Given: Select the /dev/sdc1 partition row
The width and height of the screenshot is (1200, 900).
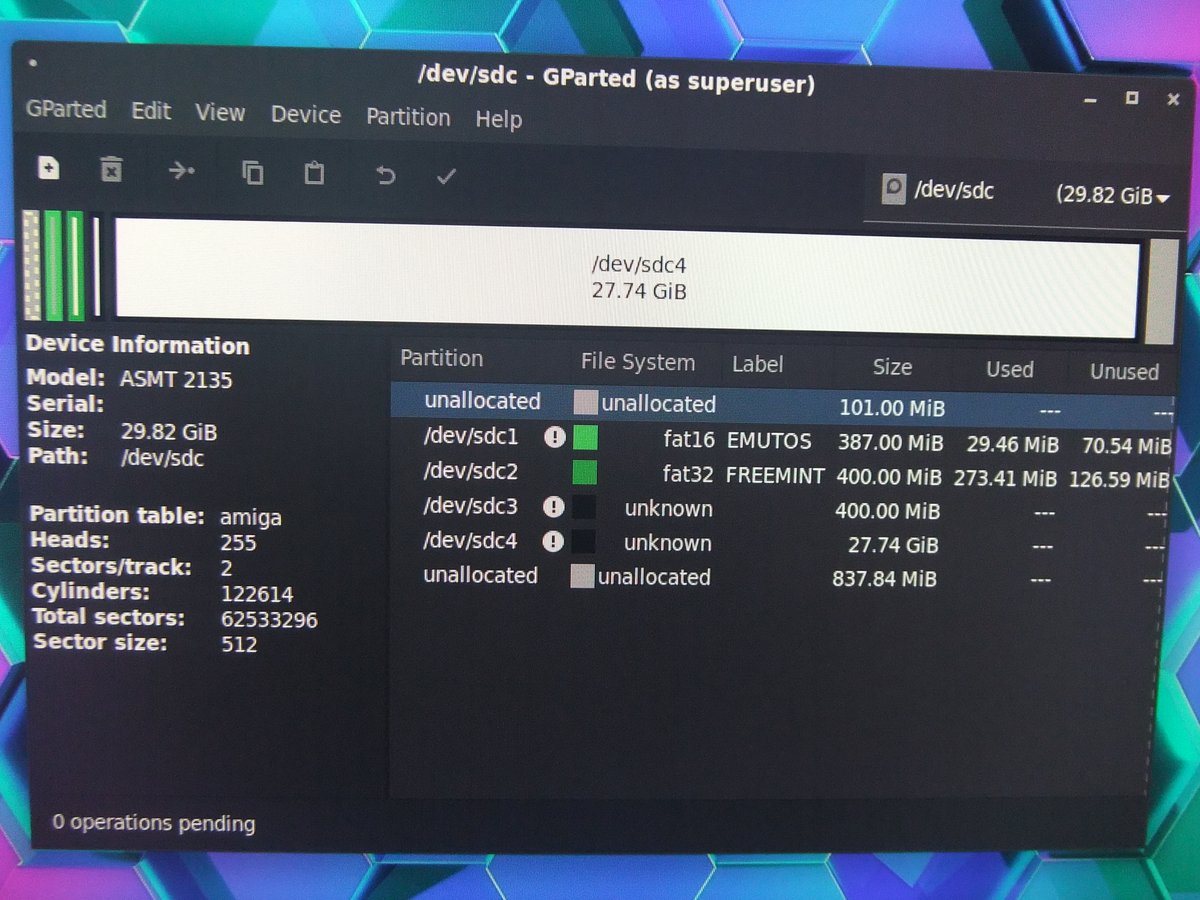Looking at the screenshot, I should tap(781, 440).
